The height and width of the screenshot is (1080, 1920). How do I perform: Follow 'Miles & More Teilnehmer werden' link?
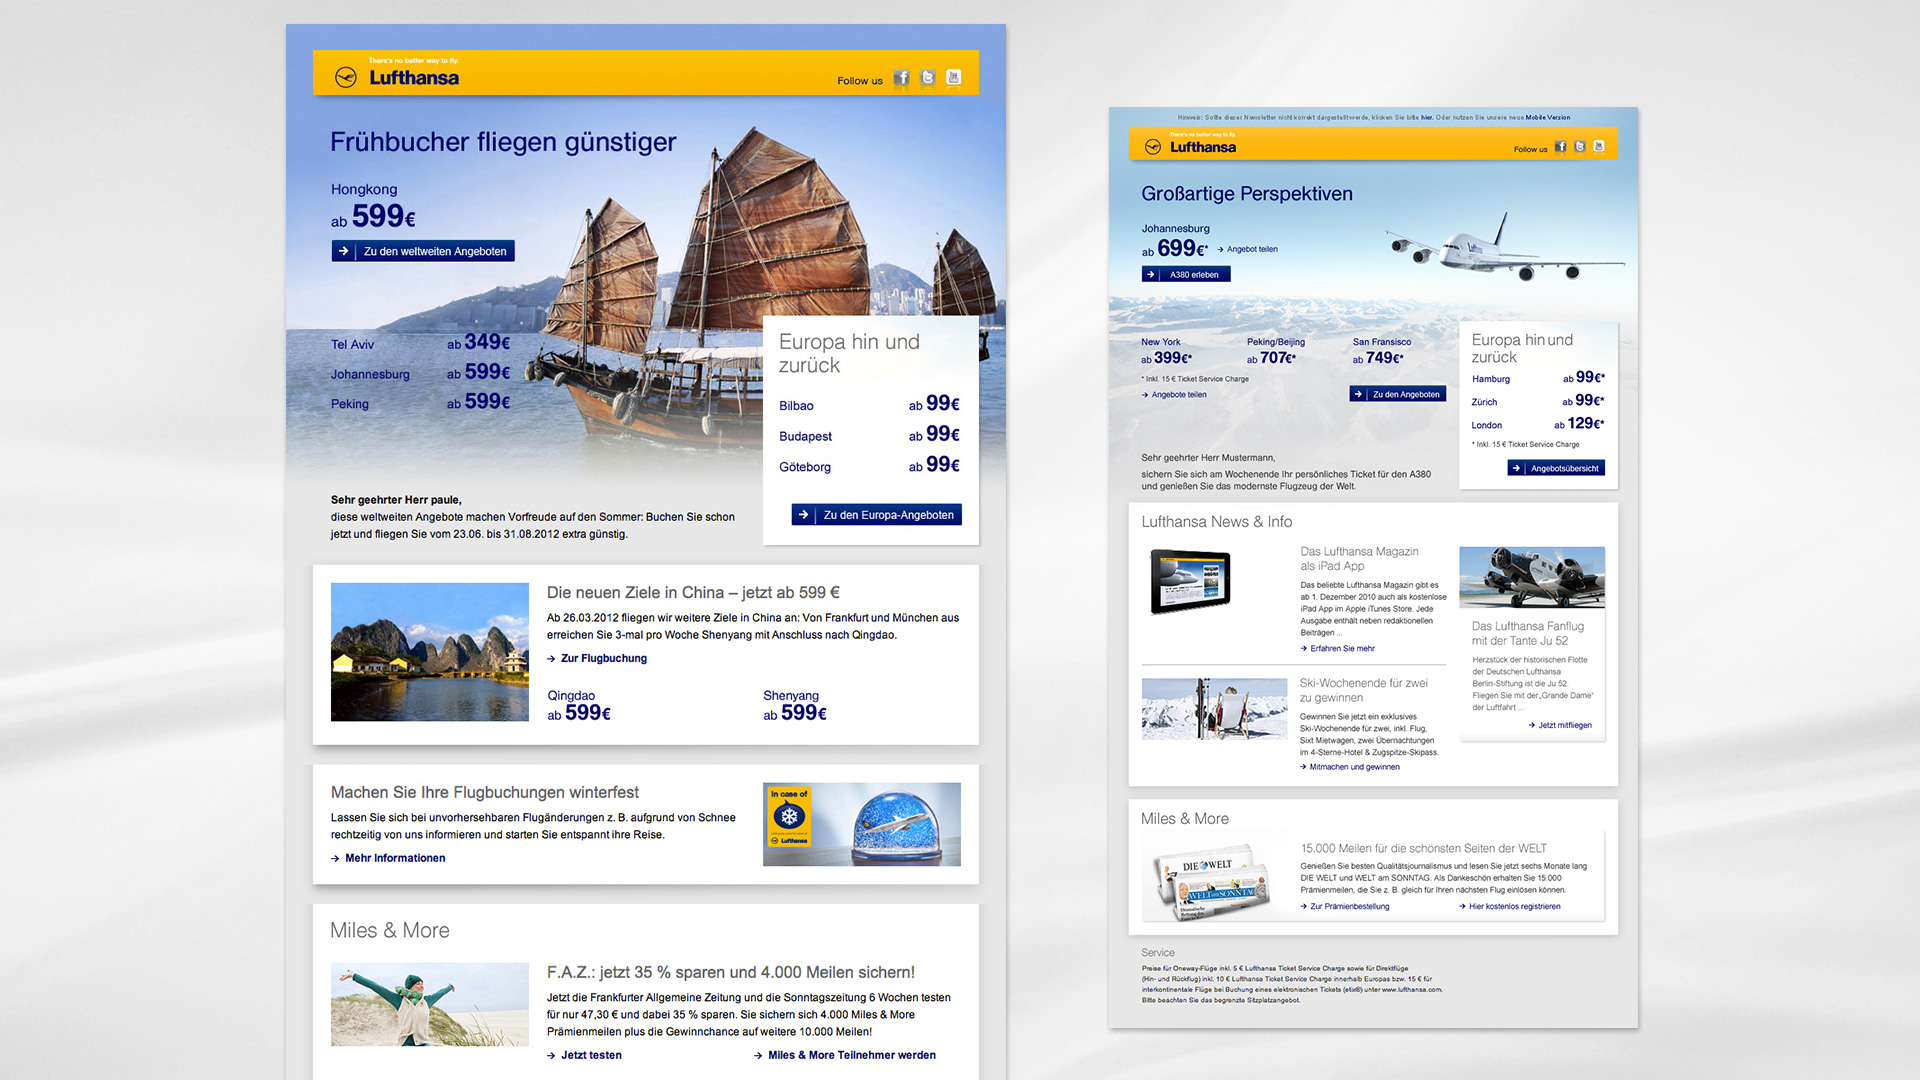845,1055
